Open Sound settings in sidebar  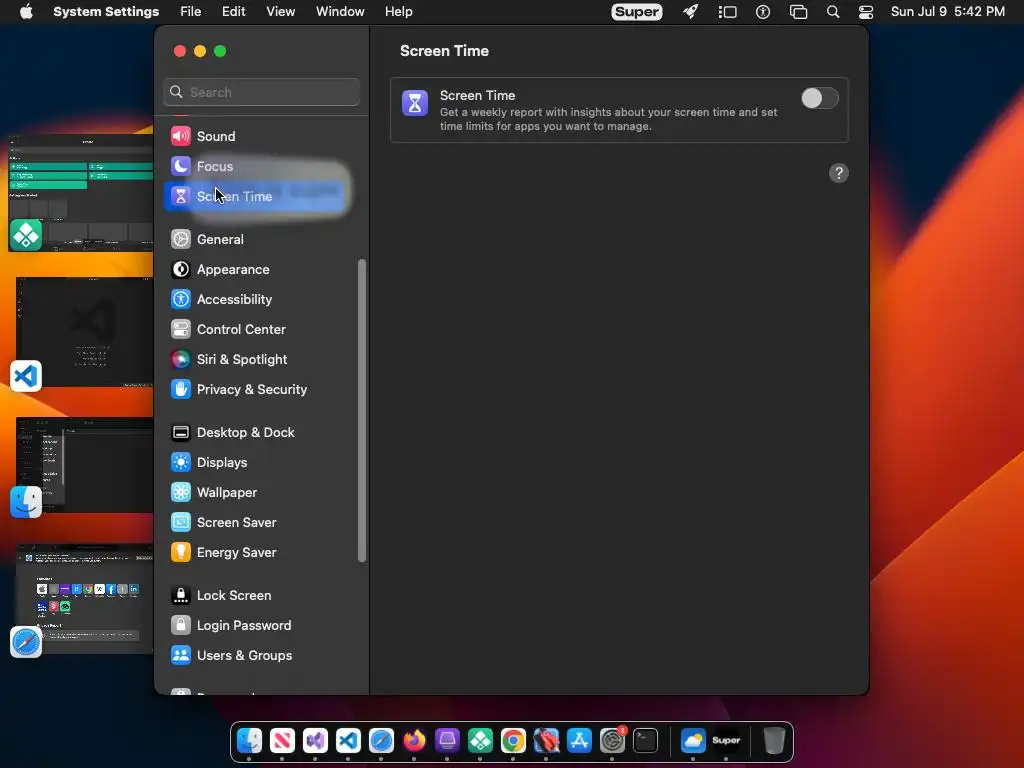(261, 136)
